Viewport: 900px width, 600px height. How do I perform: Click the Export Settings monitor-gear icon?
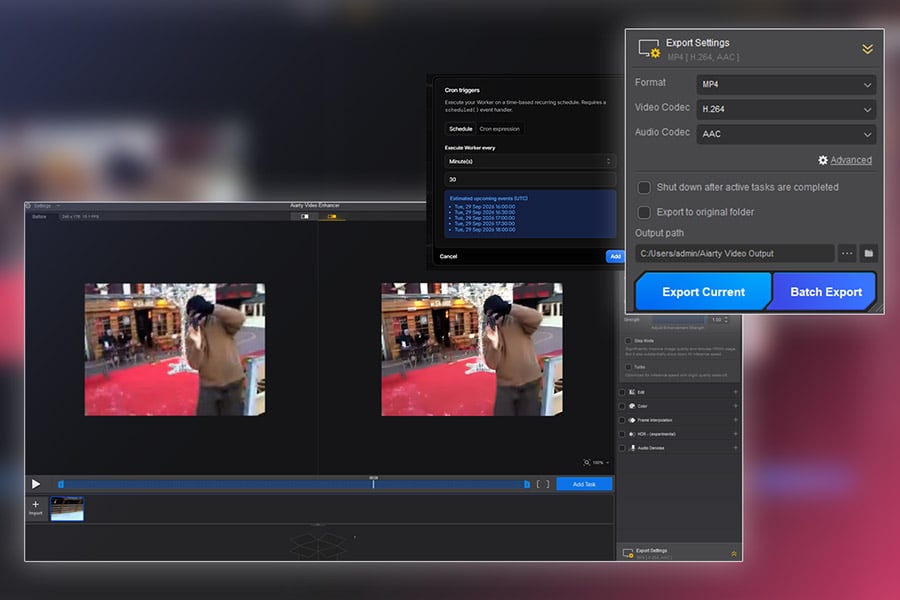pos(649,49)
